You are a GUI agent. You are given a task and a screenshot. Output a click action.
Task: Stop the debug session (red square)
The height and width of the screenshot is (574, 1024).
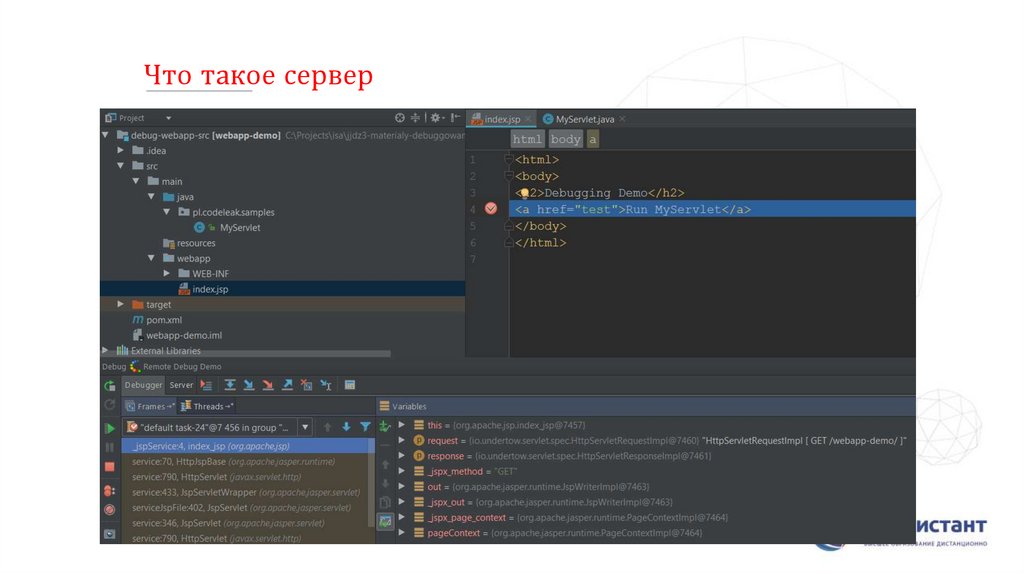pos(110,467)
